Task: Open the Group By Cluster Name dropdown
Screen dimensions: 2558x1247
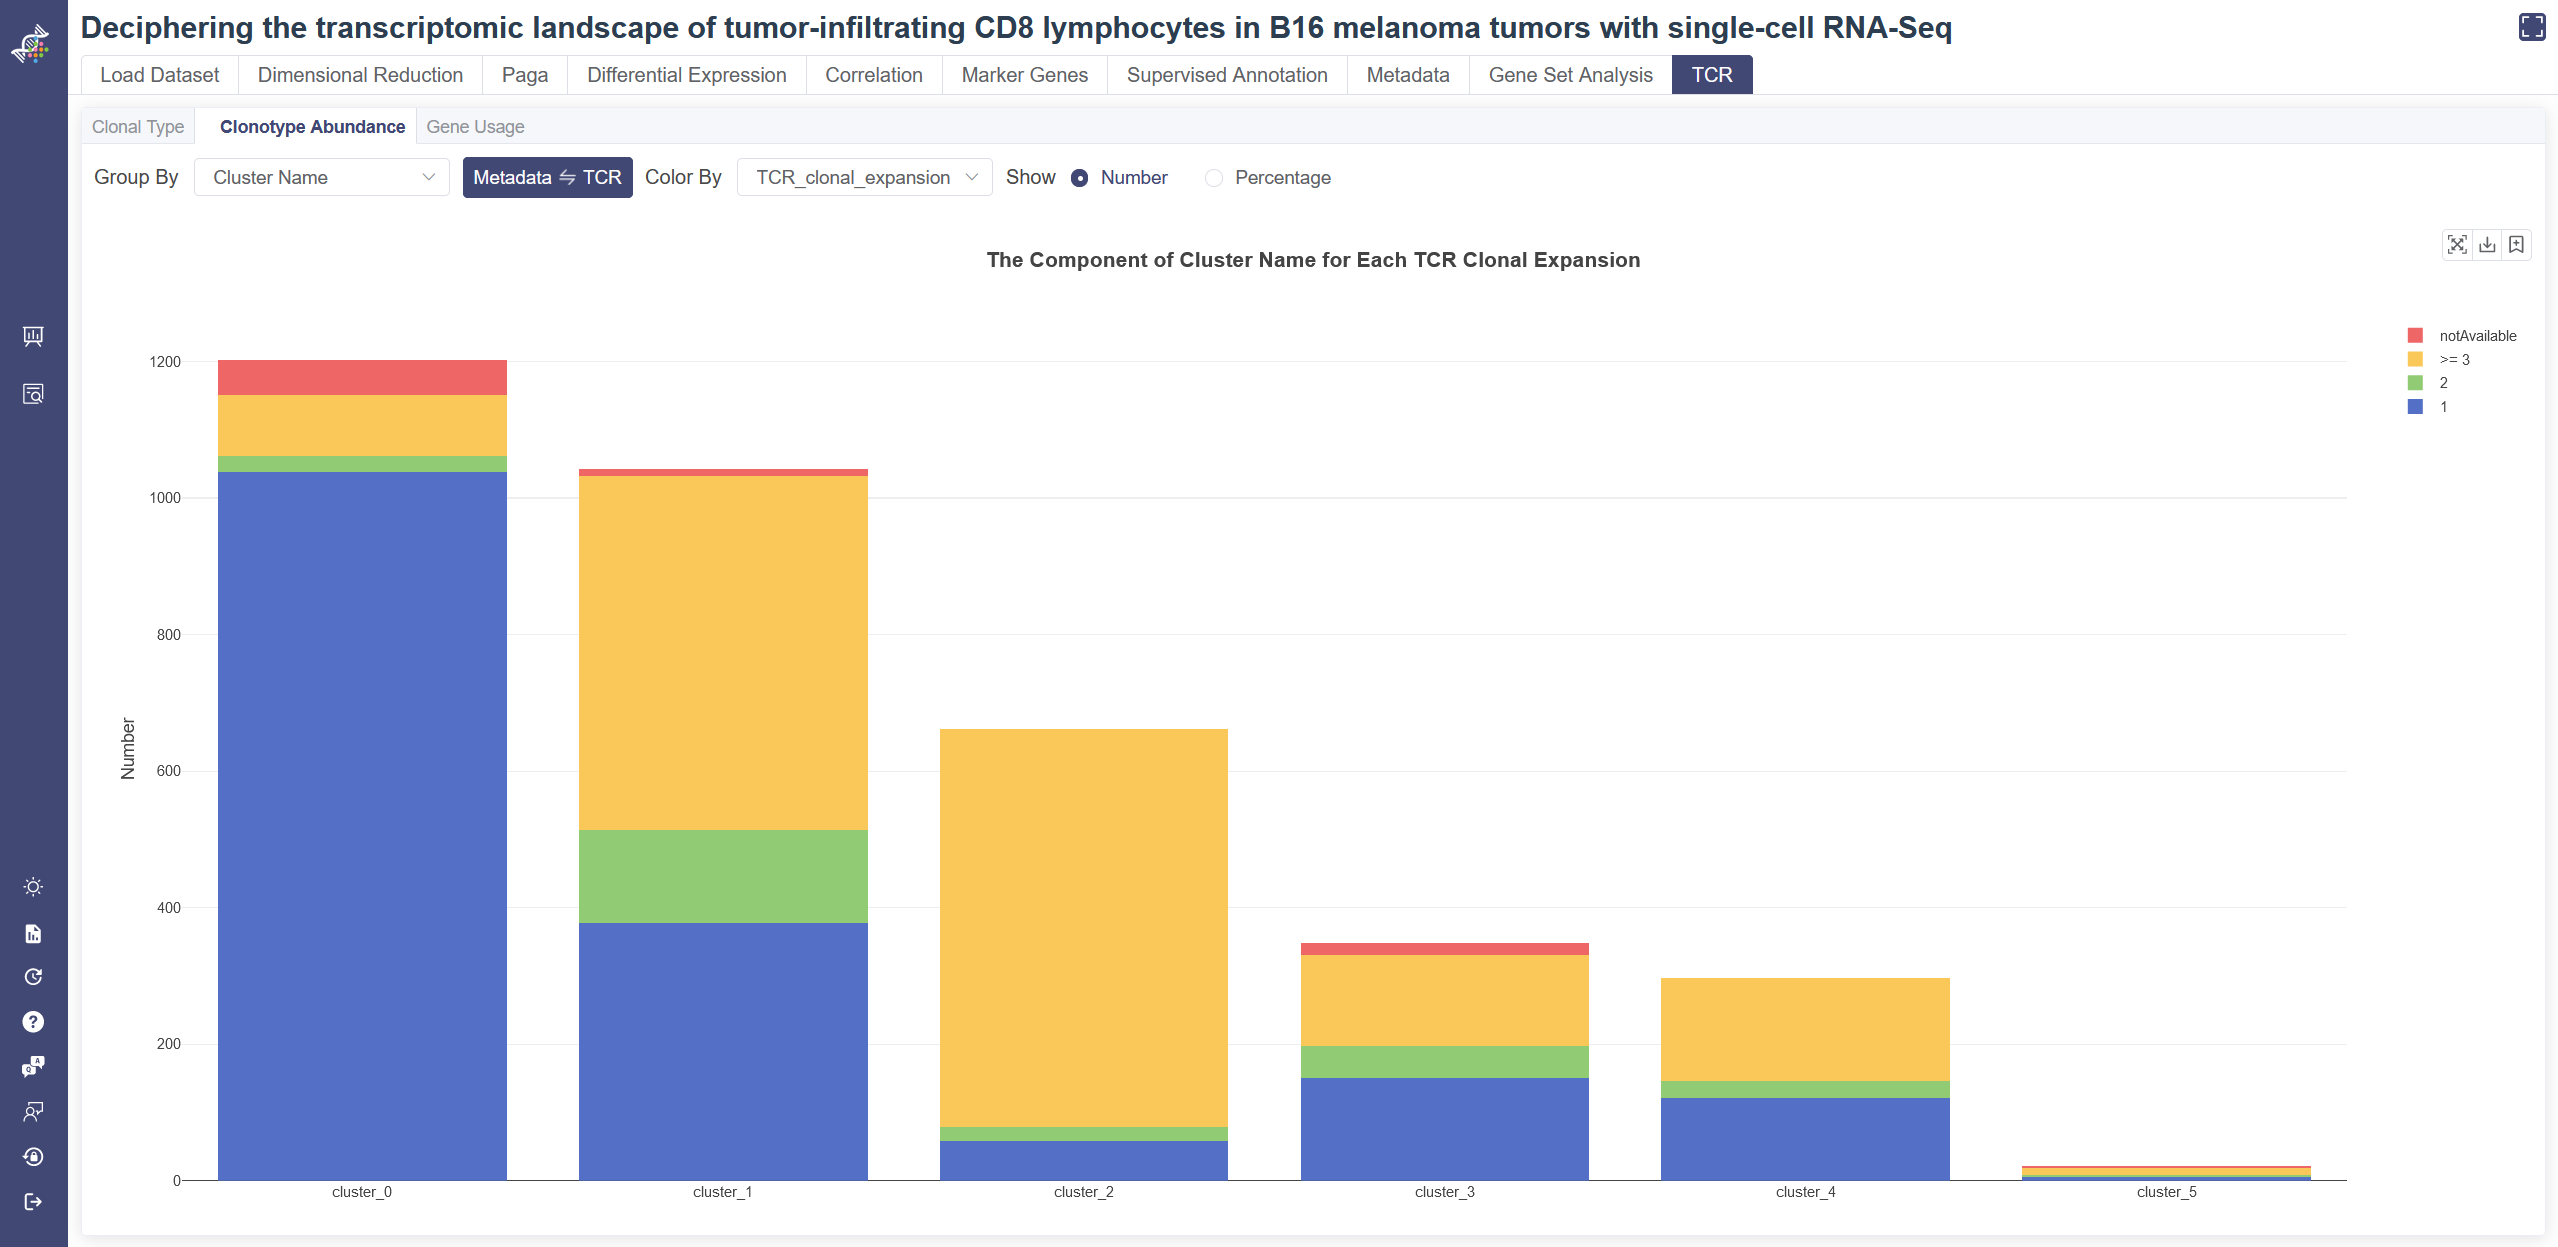Action: pos(320,177)
